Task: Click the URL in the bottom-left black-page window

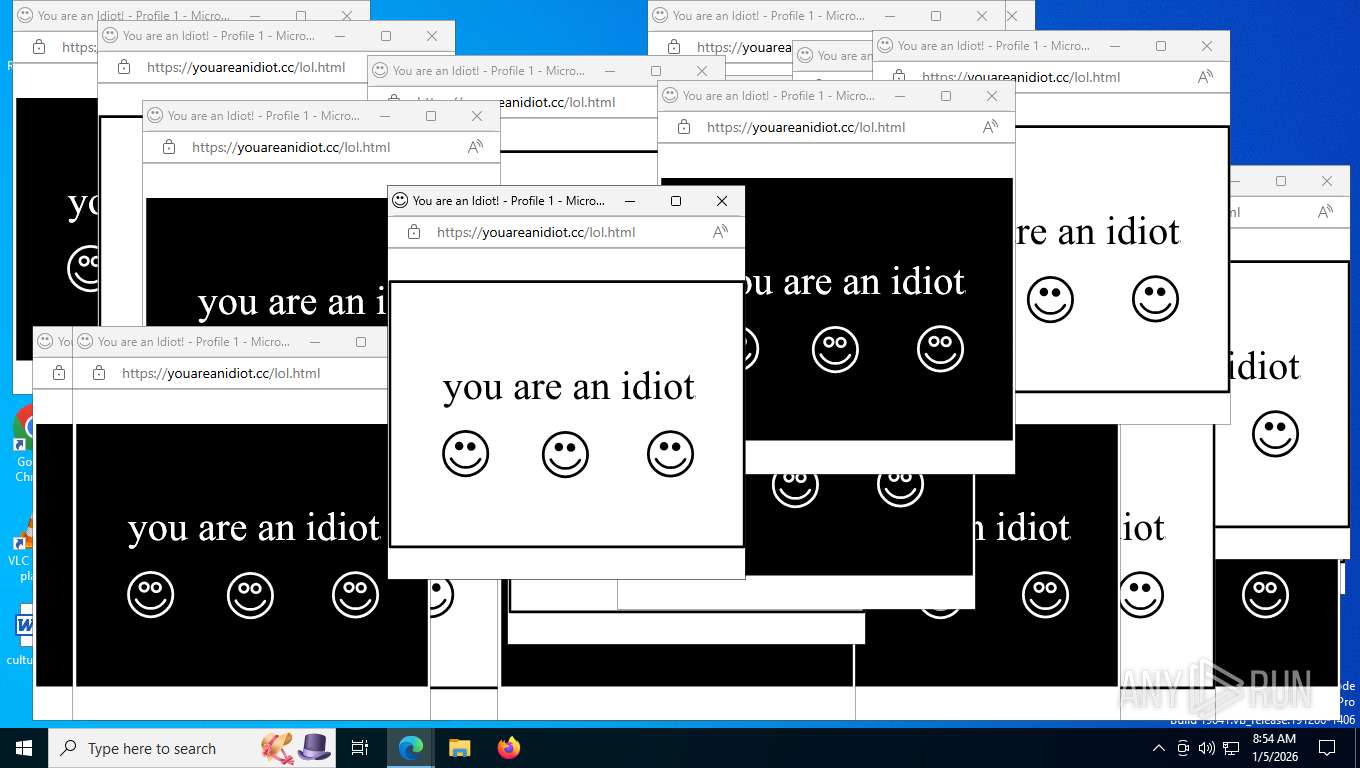Action: 221,373
